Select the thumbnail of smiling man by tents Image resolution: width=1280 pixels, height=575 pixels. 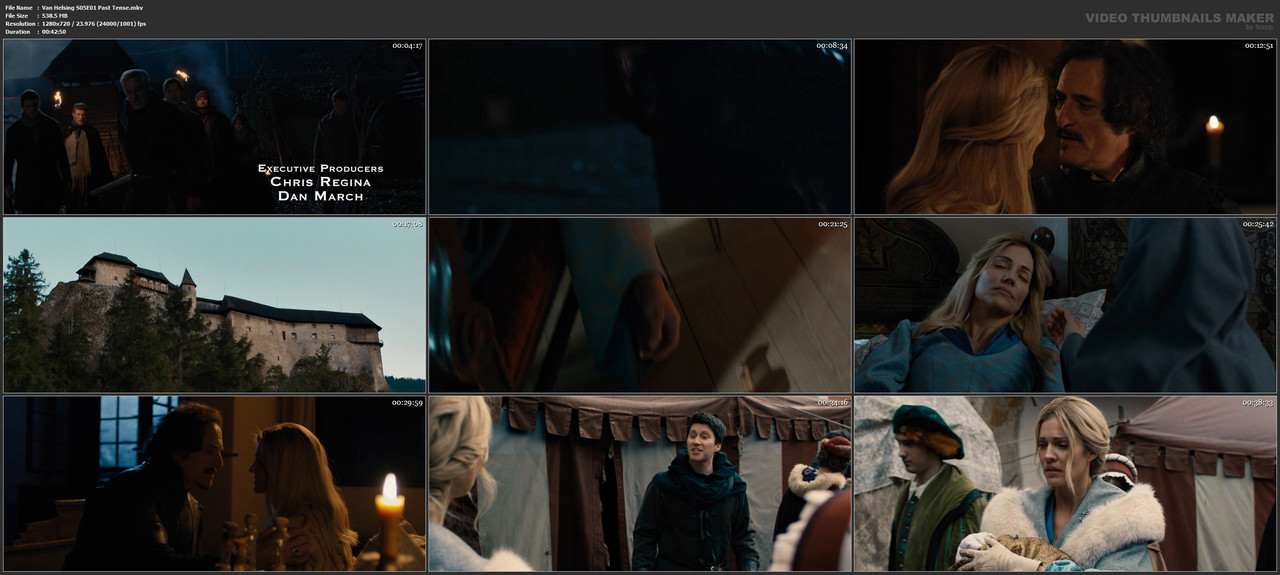click(x=640, y=483)
